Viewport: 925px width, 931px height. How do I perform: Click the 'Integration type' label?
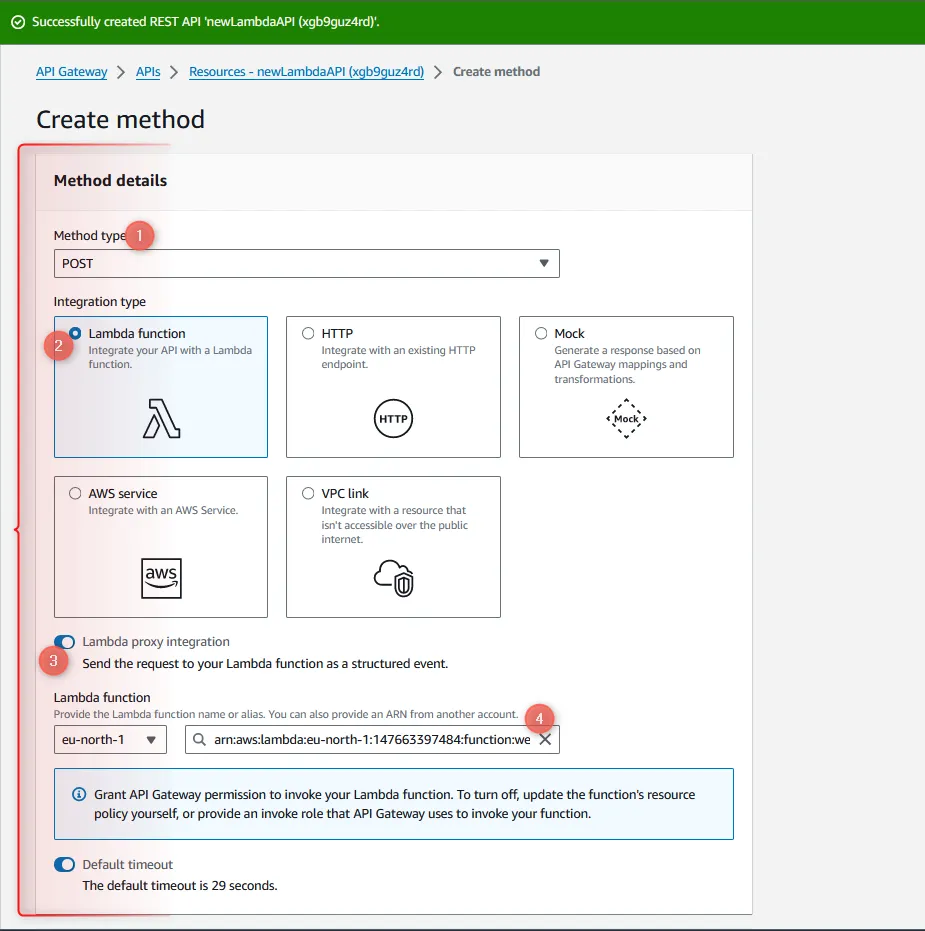[x=100, y=302]
